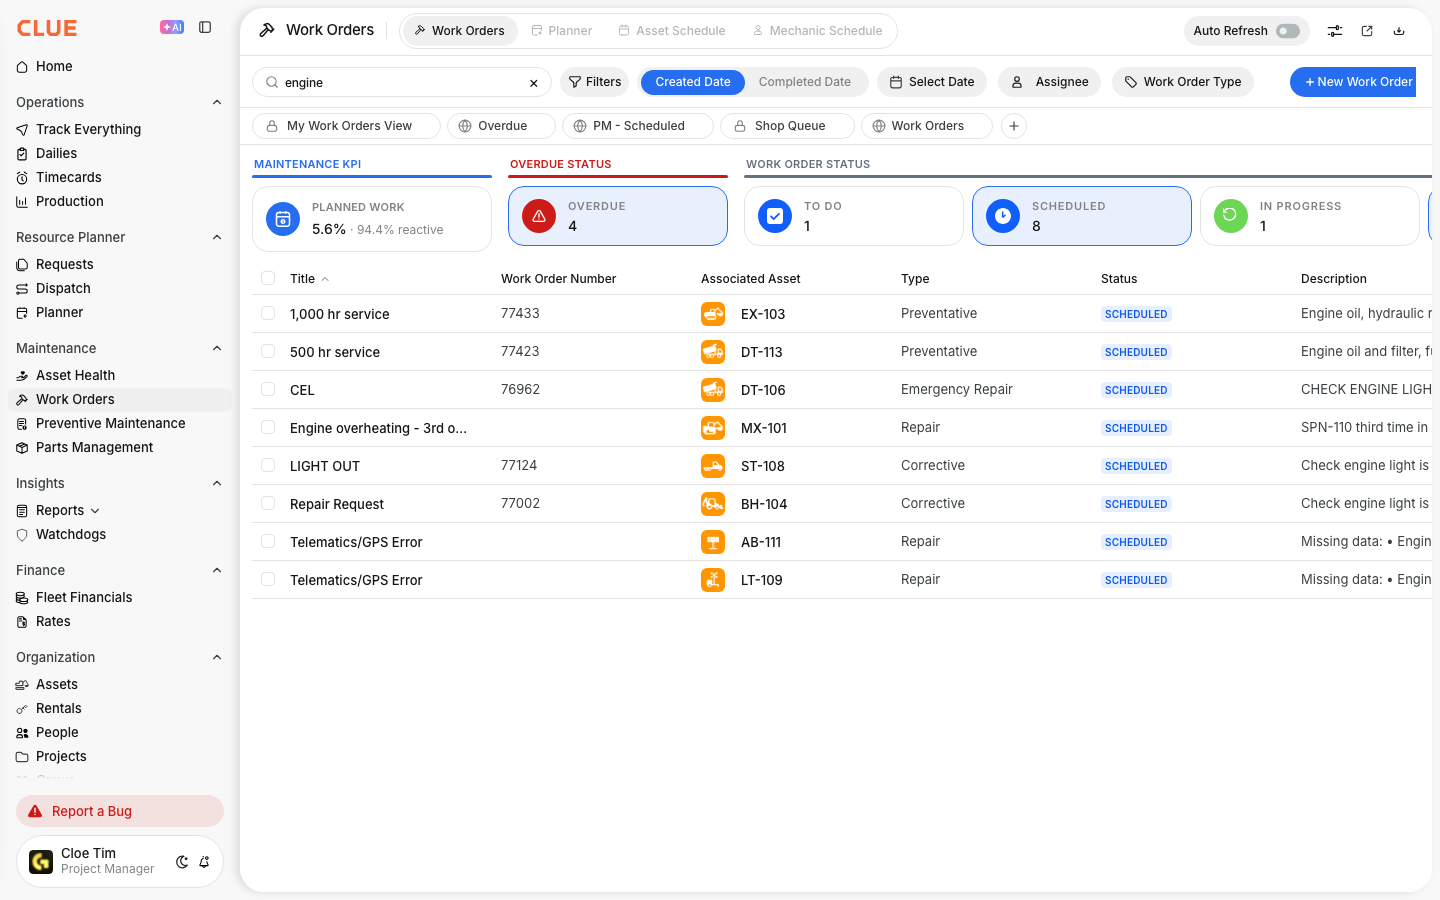Check the select-all rows checkbox
Image resolution: width=1440 pixels, height=900 pixels.
[268, 278]
